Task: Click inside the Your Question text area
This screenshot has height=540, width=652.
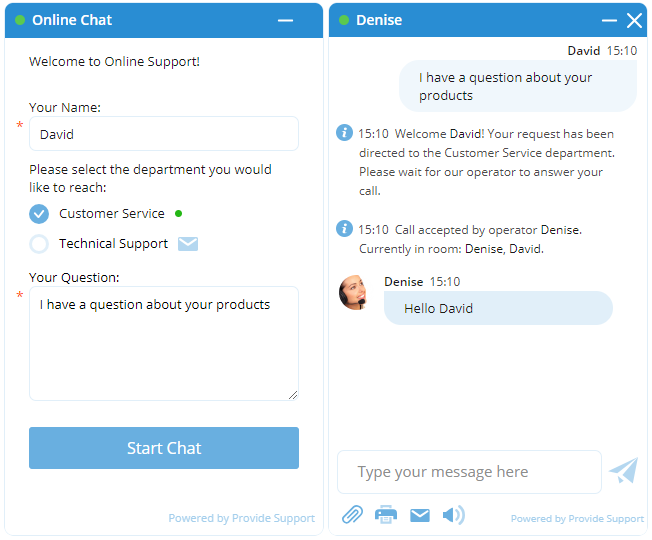Action: 164,343
